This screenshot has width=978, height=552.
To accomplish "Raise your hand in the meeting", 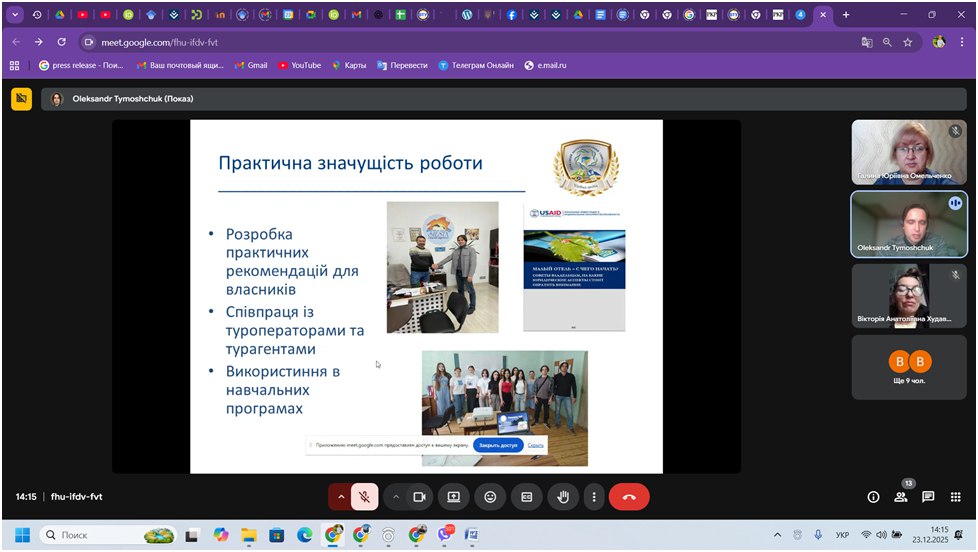I will [x=563, y=497].
